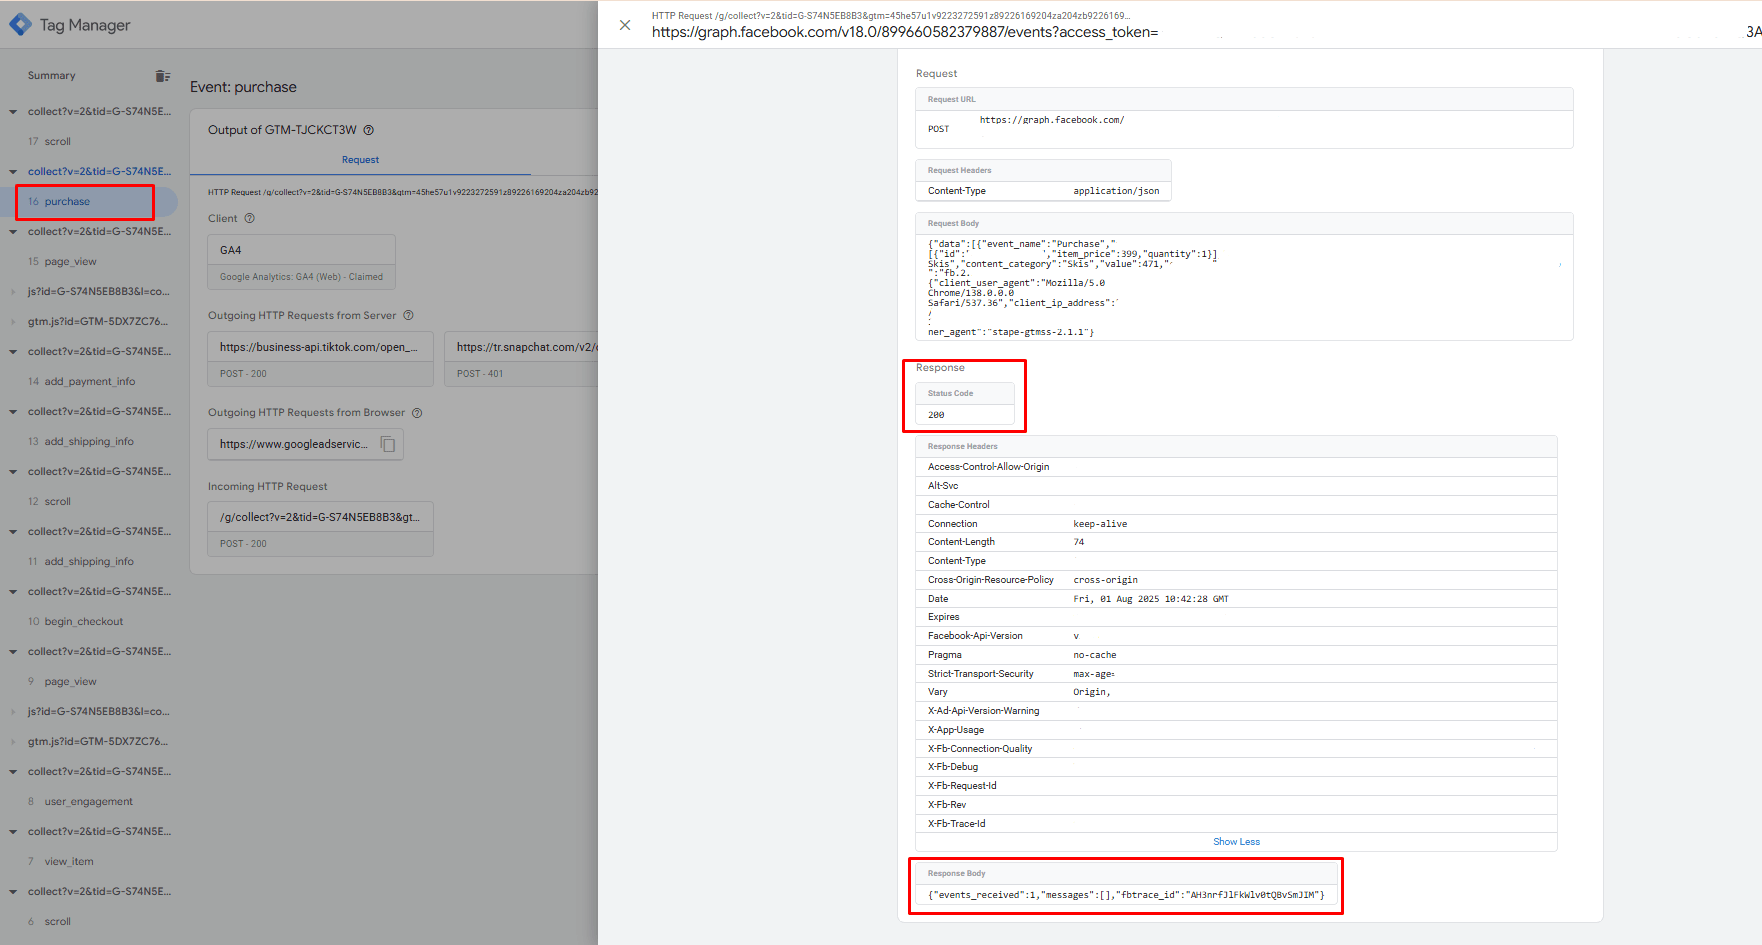This screenshot has height=945, width=1762.
Task: Expand the gtm.js?id=GTM-5DX7ZC76 row above 14 add_payment_info
Action: click(x=13, y=322)
